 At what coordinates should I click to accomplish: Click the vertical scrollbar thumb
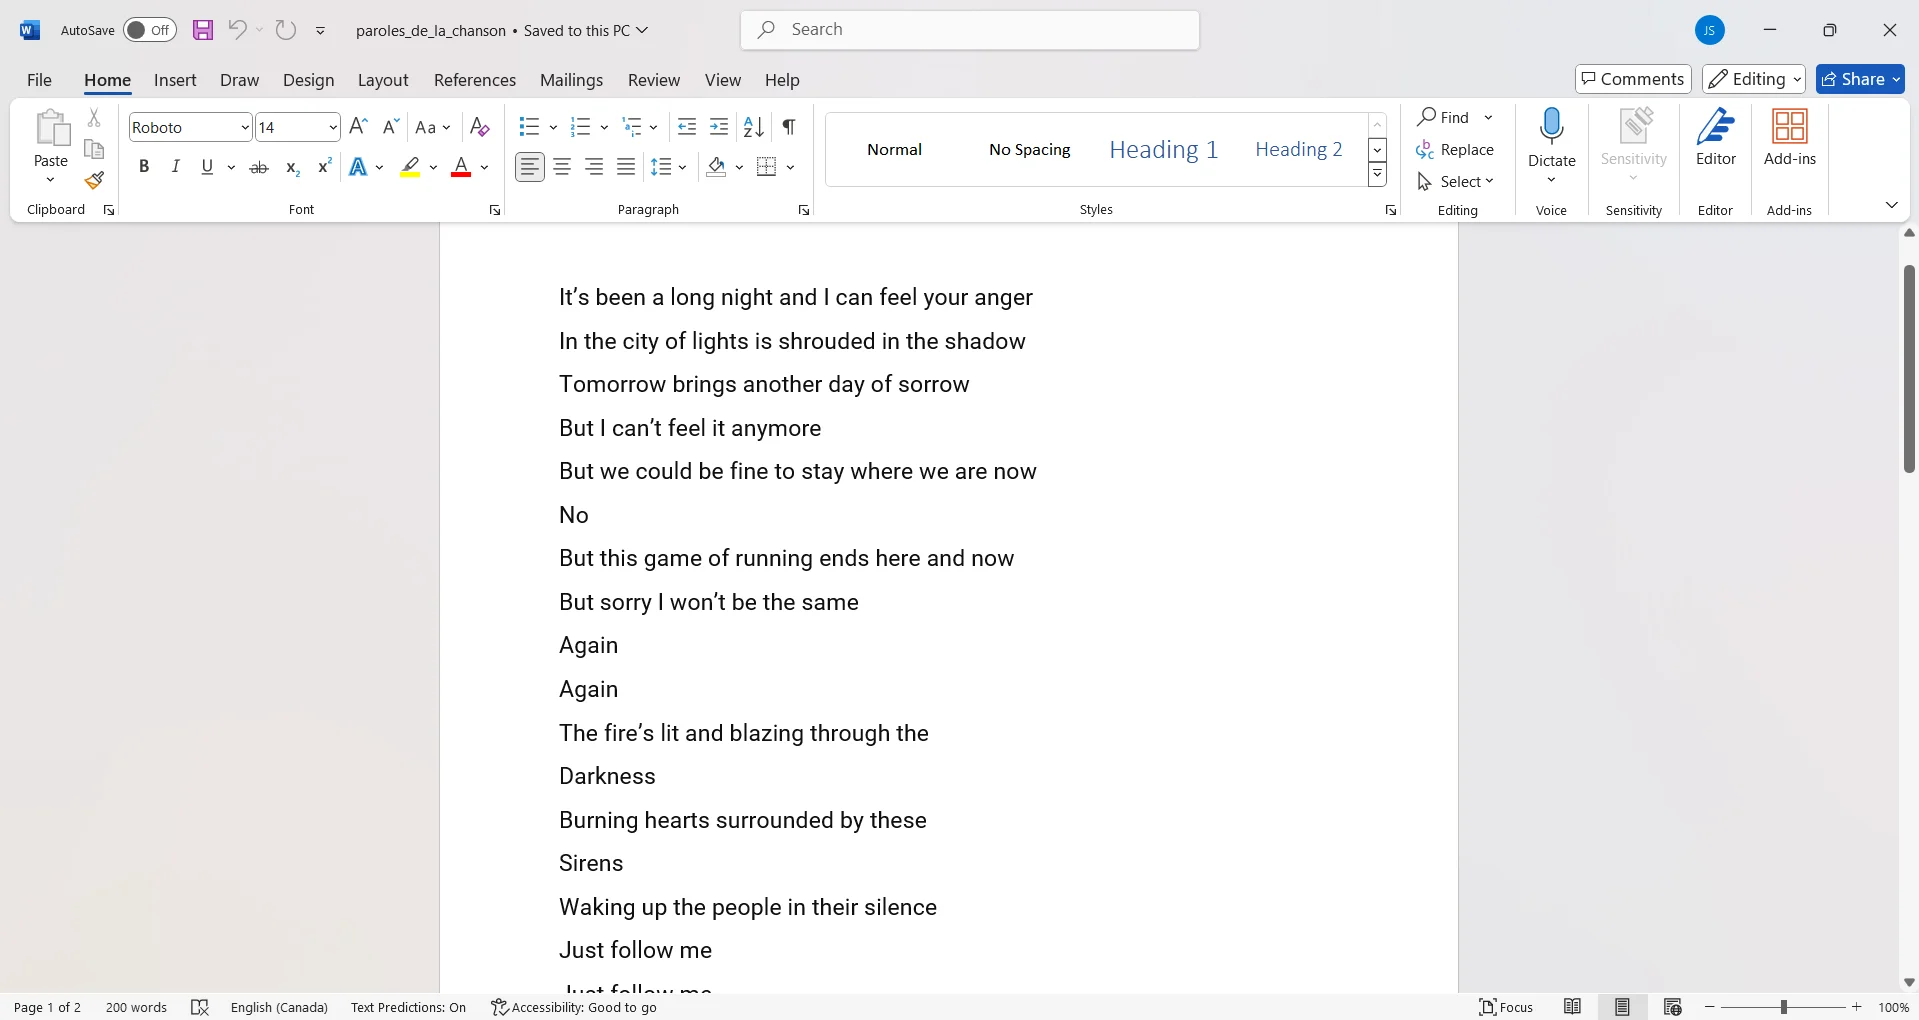point(1909,368)
